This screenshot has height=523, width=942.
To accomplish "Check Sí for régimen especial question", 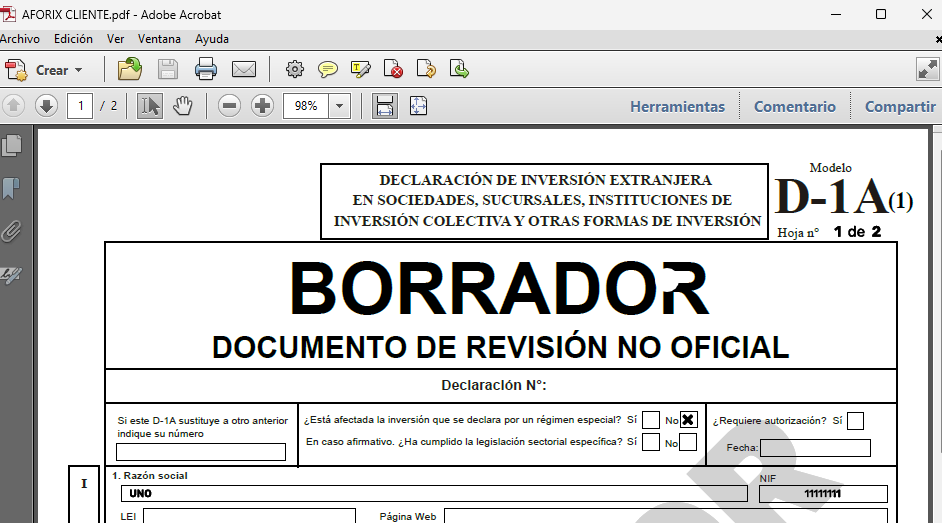I will tap(651, 421).
